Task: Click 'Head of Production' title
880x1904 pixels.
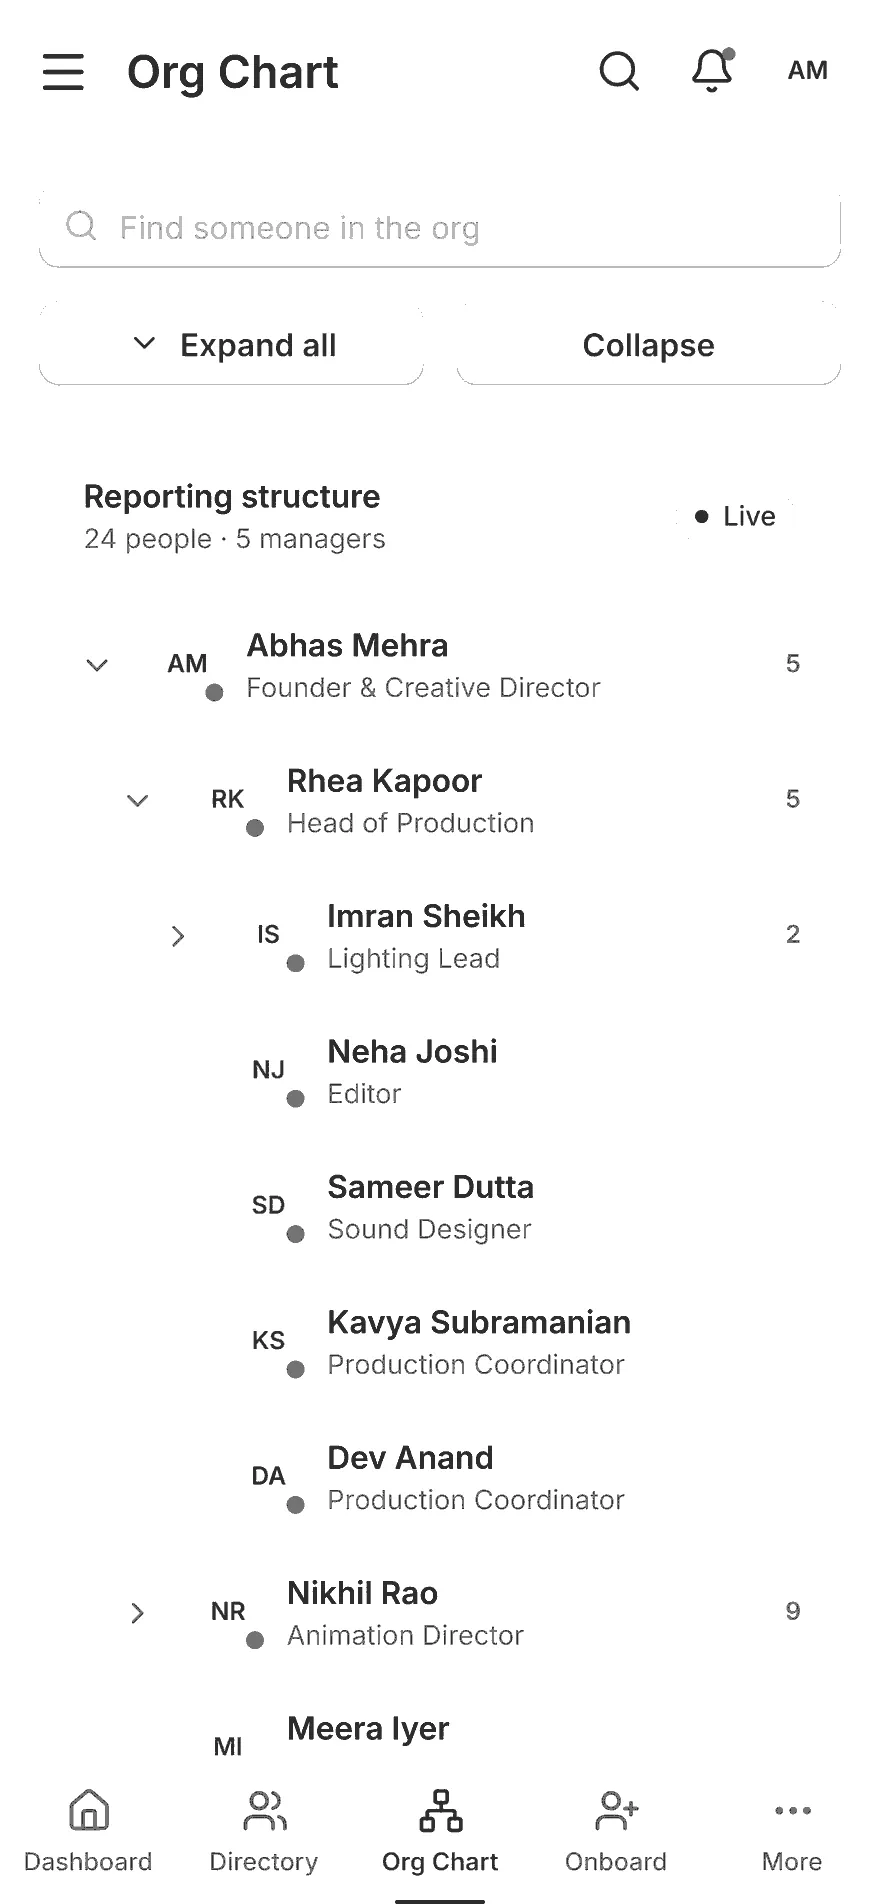Action: point(410,823)
